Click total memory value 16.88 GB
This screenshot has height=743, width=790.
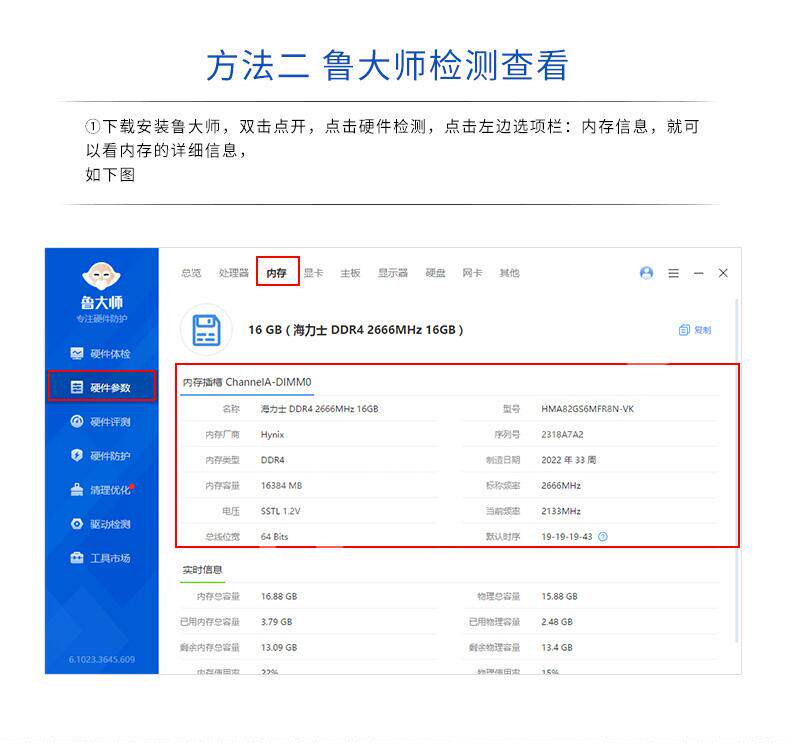tap(279, 596)
